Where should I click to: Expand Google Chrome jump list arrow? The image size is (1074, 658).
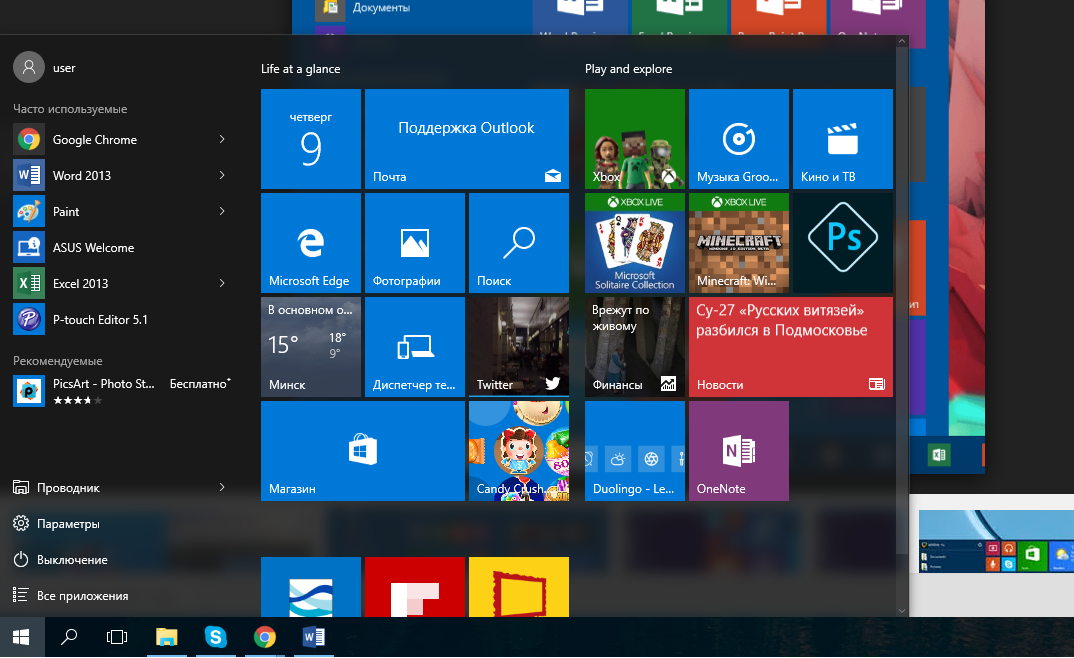(222, 139)
